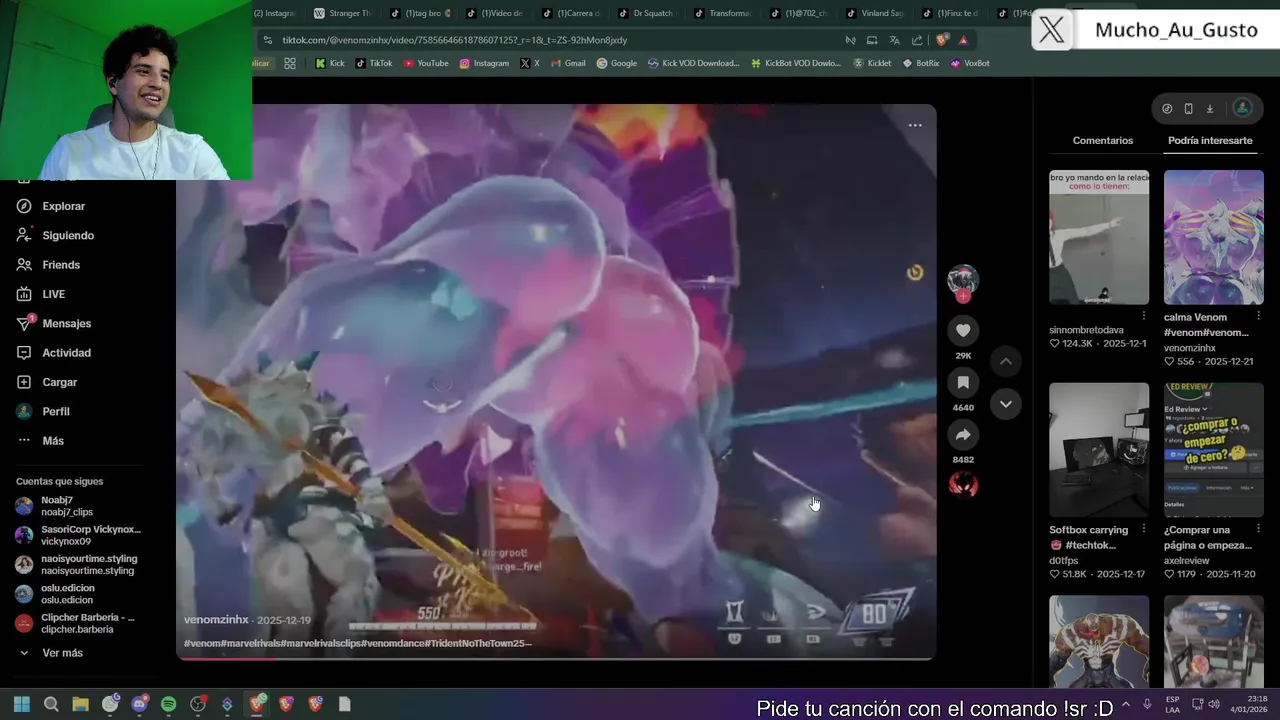The image size is (1280, 720).
Task: Open Windows taskbar search
Action: point(51,704)
